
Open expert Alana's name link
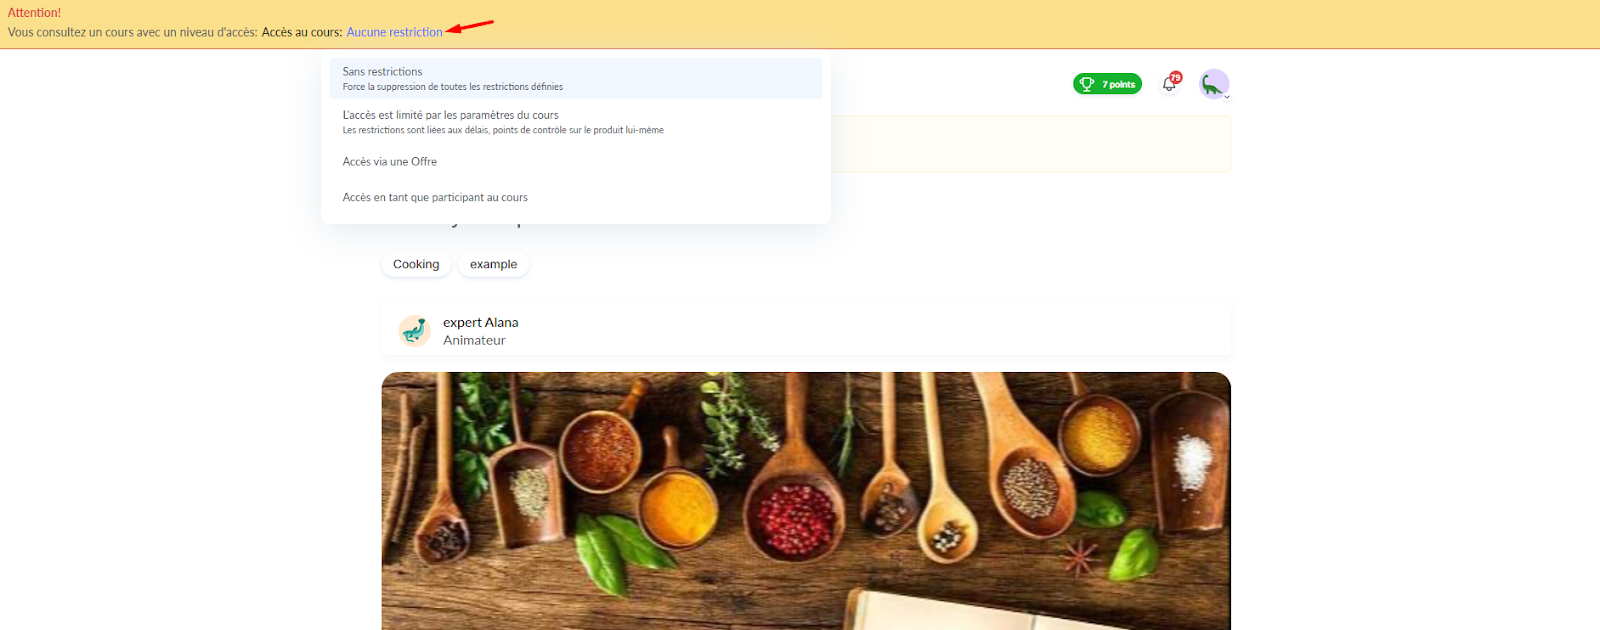pyautogui.click(x=481, y=322)
